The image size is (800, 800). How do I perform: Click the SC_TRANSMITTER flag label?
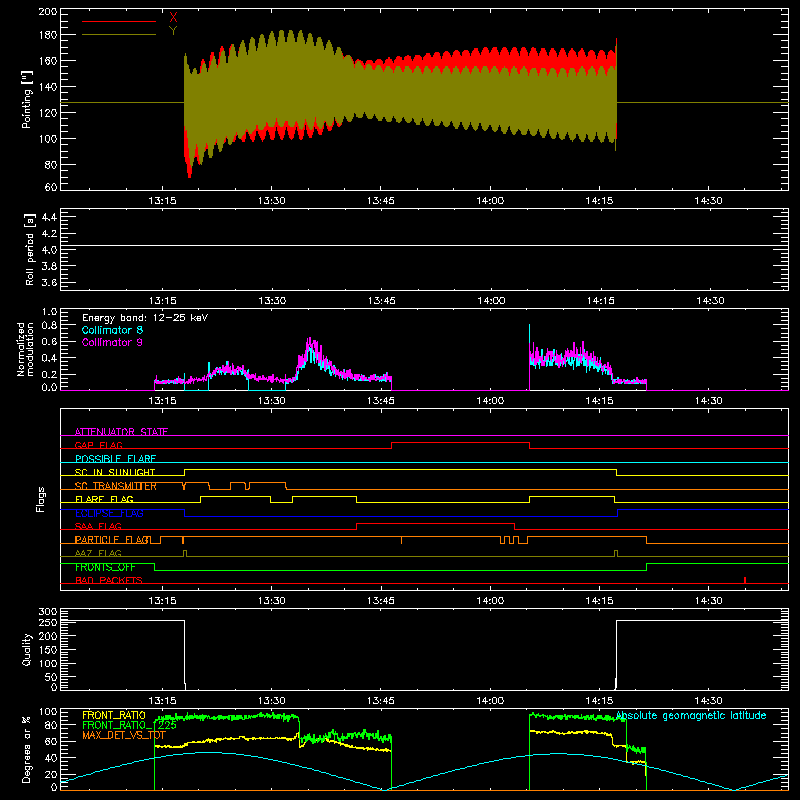(x=116, y=486)
